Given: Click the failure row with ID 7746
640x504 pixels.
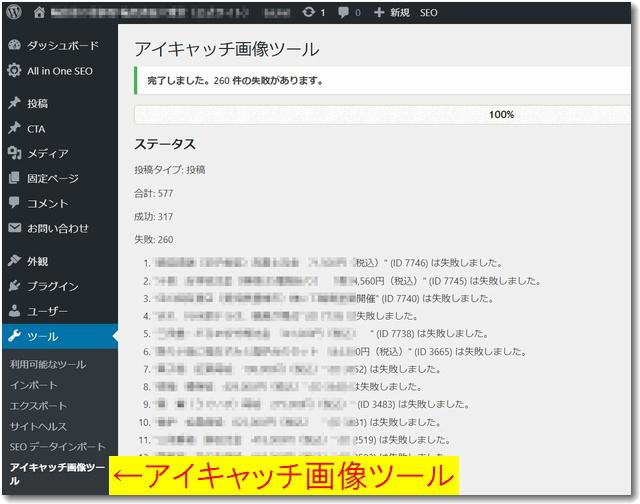Looking at the screenshot, I should 323,262.
